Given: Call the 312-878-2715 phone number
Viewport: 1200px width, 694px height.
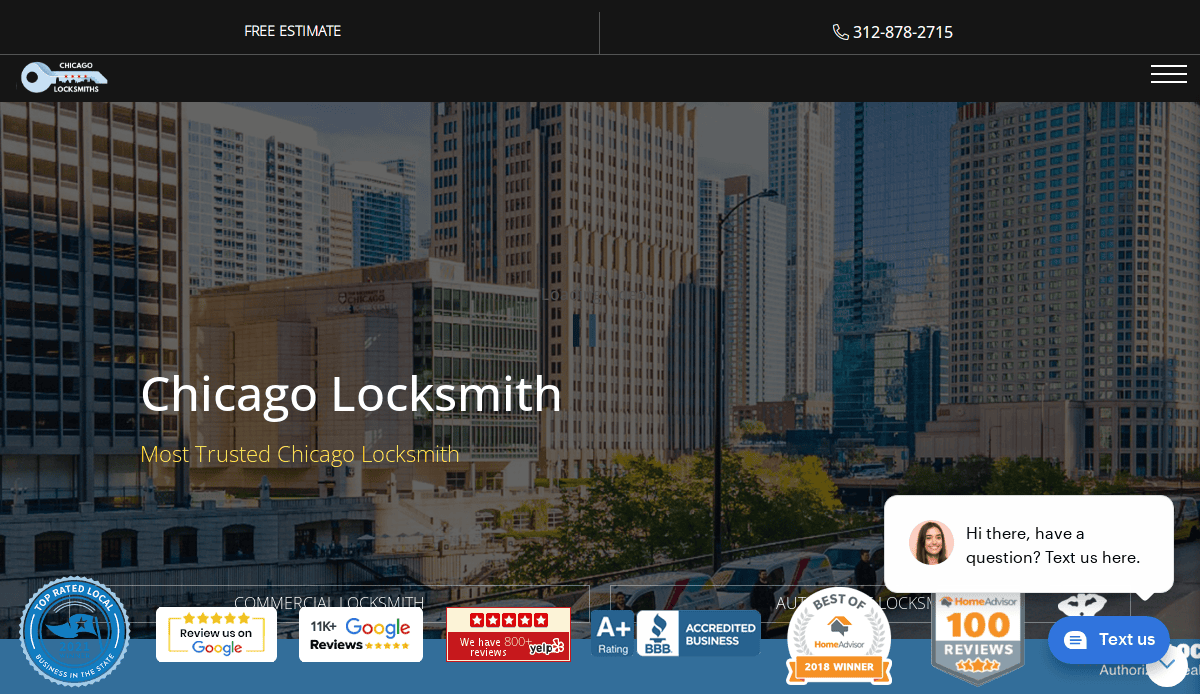Looking at the screenshot, I should 893,32.
